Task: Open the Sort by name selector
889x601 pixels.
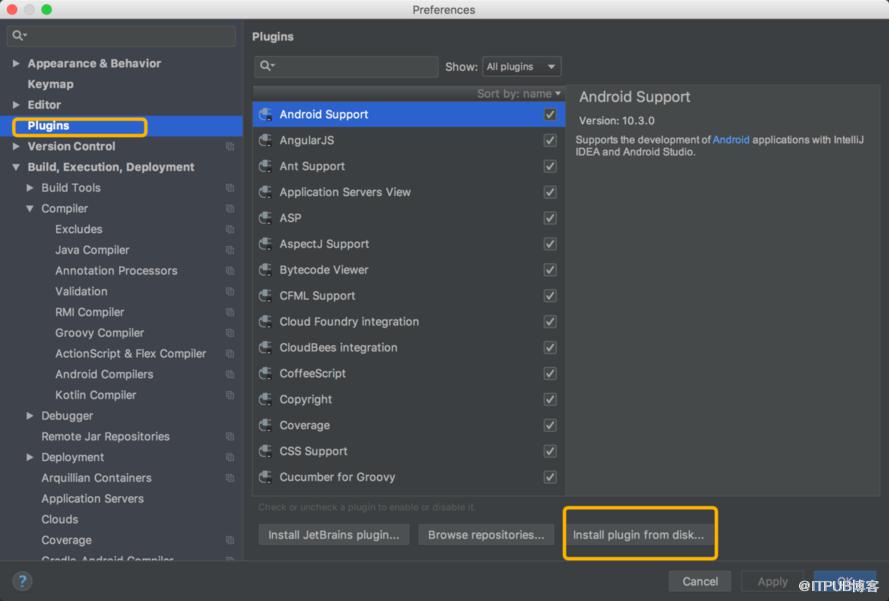Action: pyautogui.click(x=519, y=94)
